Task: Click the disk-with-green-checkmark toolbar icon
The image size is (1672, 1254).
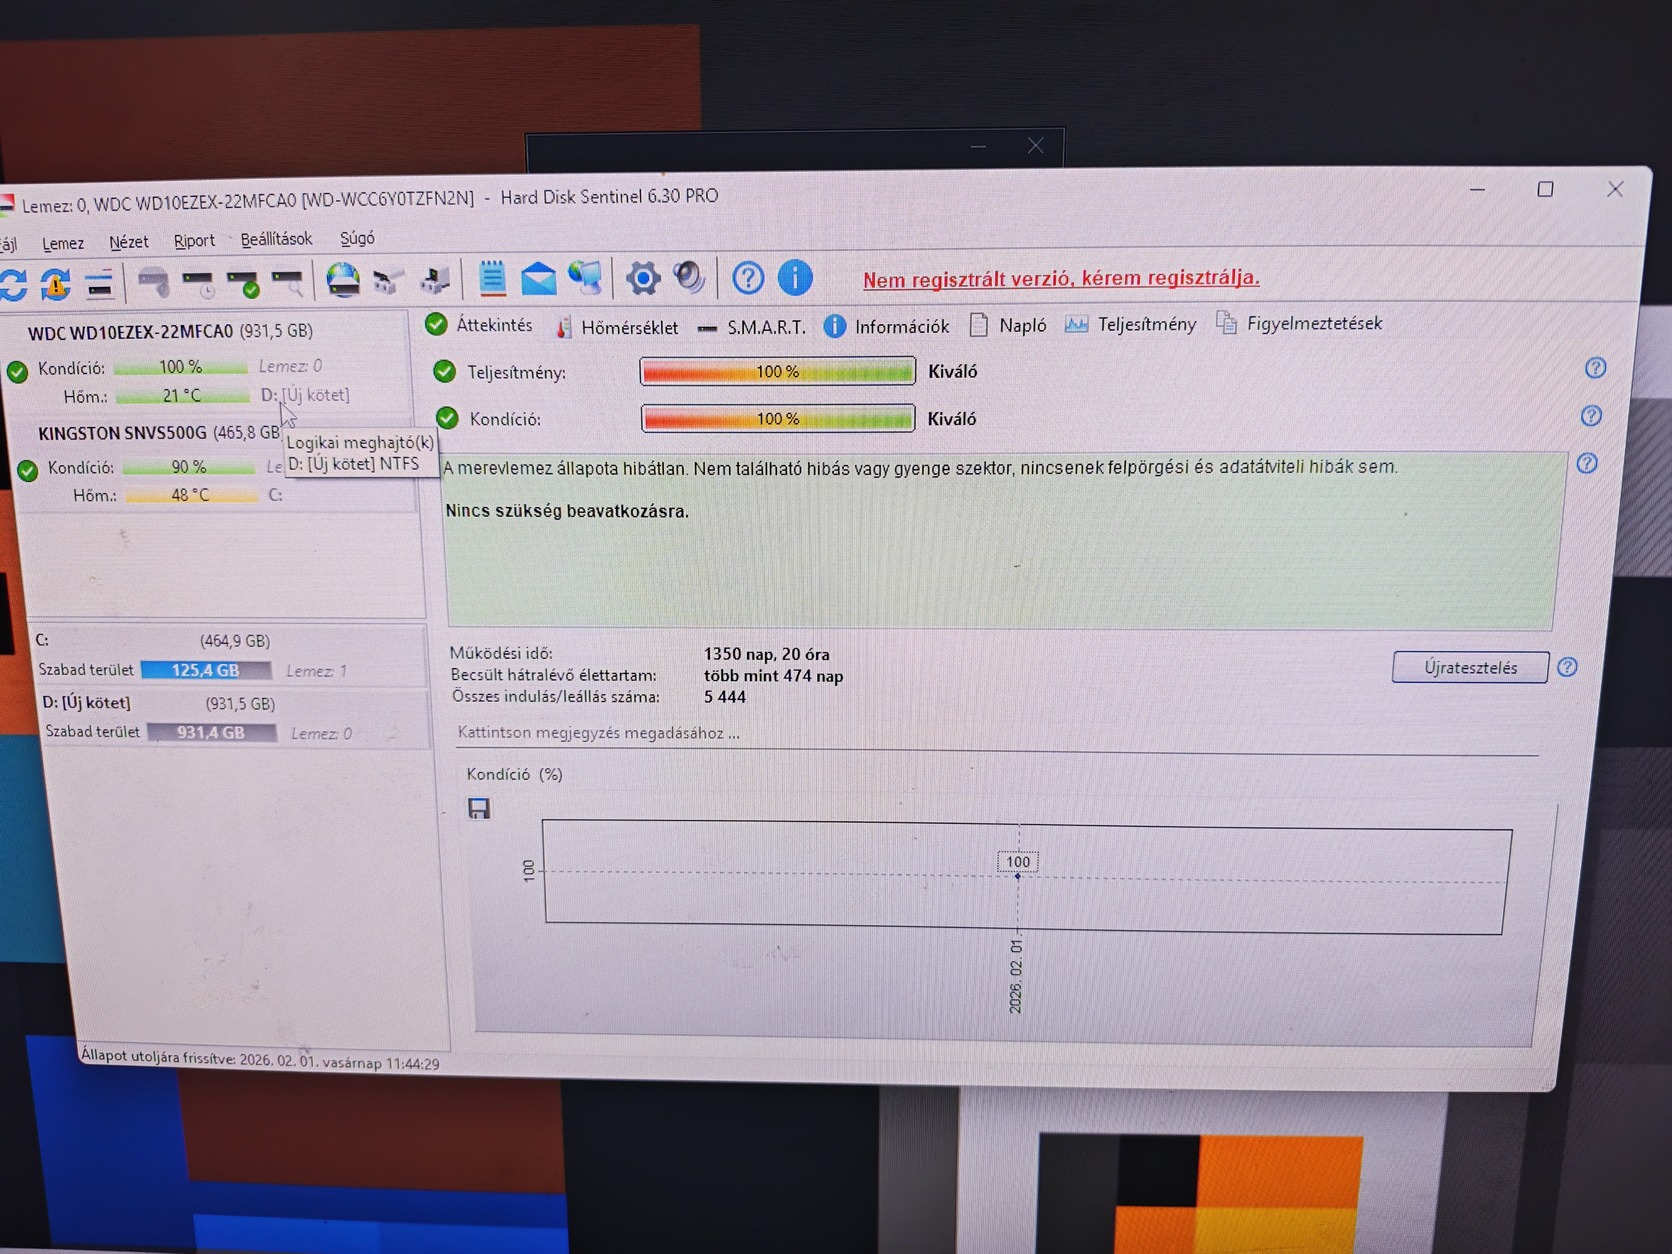Action: pos(243,283)
